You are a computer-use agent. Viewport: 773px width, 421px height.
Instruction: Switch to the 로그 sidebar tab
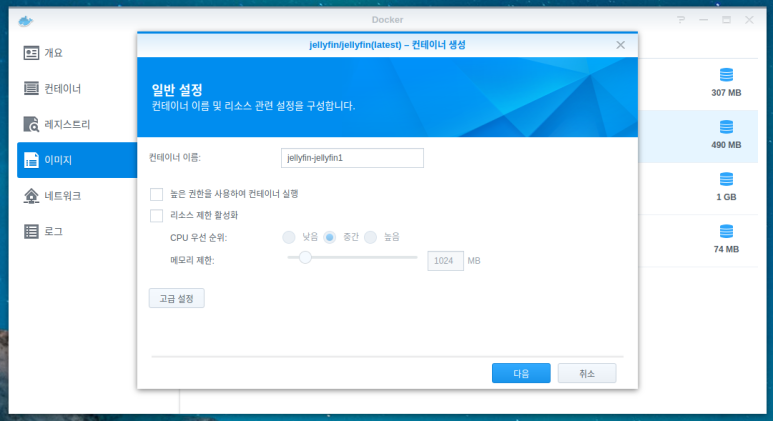point(76,231)
